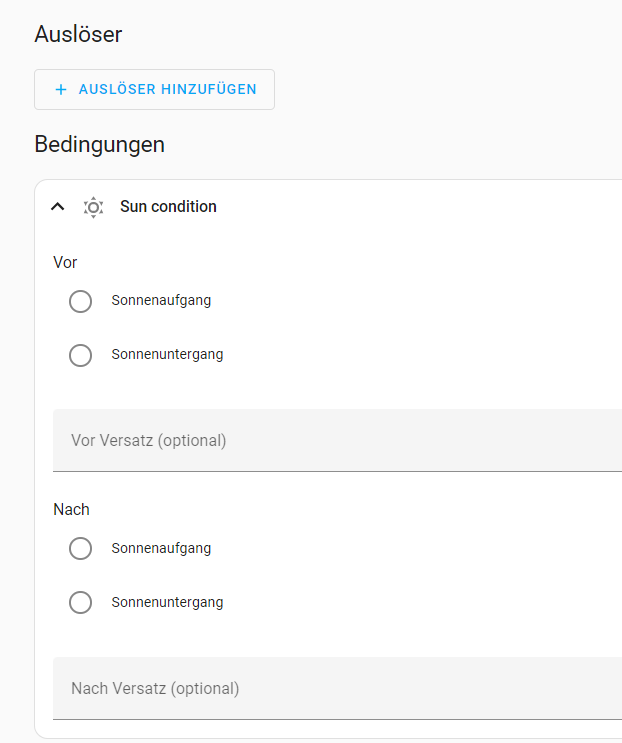The width and height of the screenshot is (622, 743).
Task: Click the Sonnenaufgang label in the Vor group
Action: coord(161,300)
